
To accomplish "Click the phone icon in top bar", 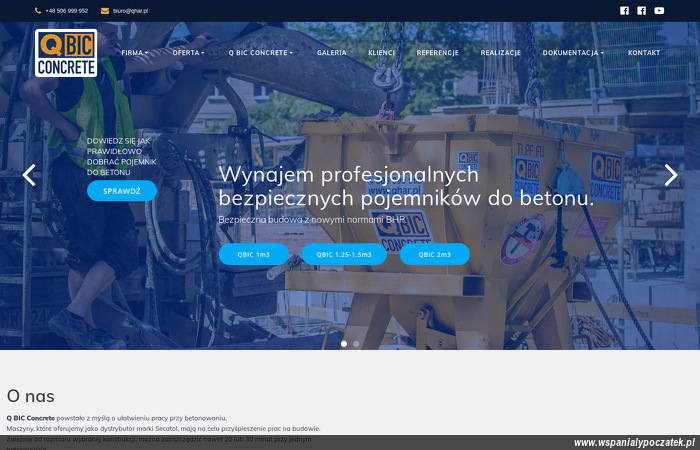I will point(38,11).
